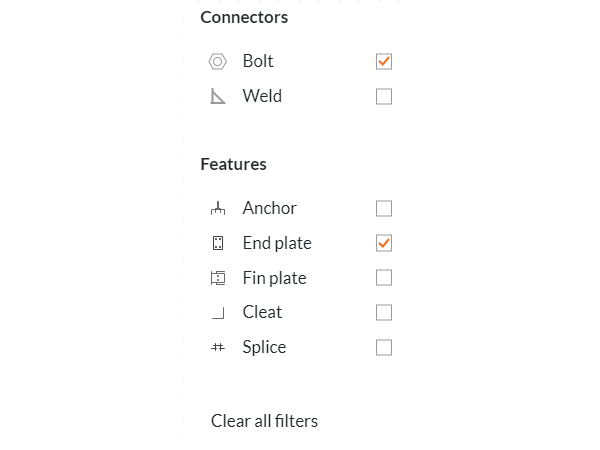Click the Weld triangle icon
600x450 pixels.
point(217,97)
